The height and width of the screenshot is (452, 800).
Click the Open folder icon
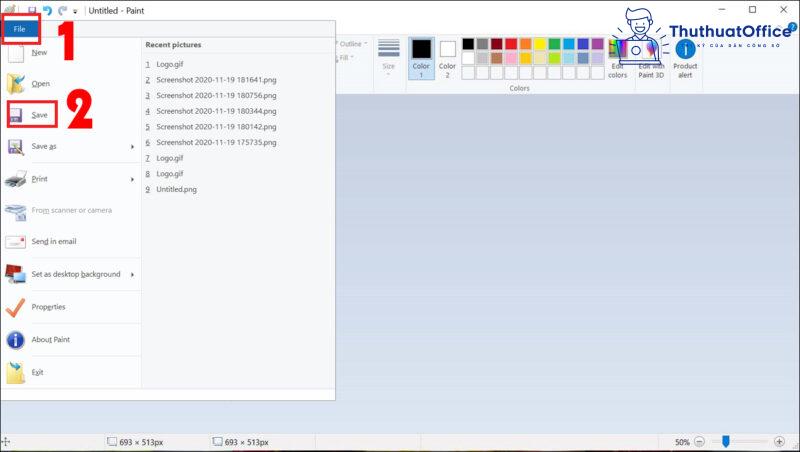pos(17,84)
